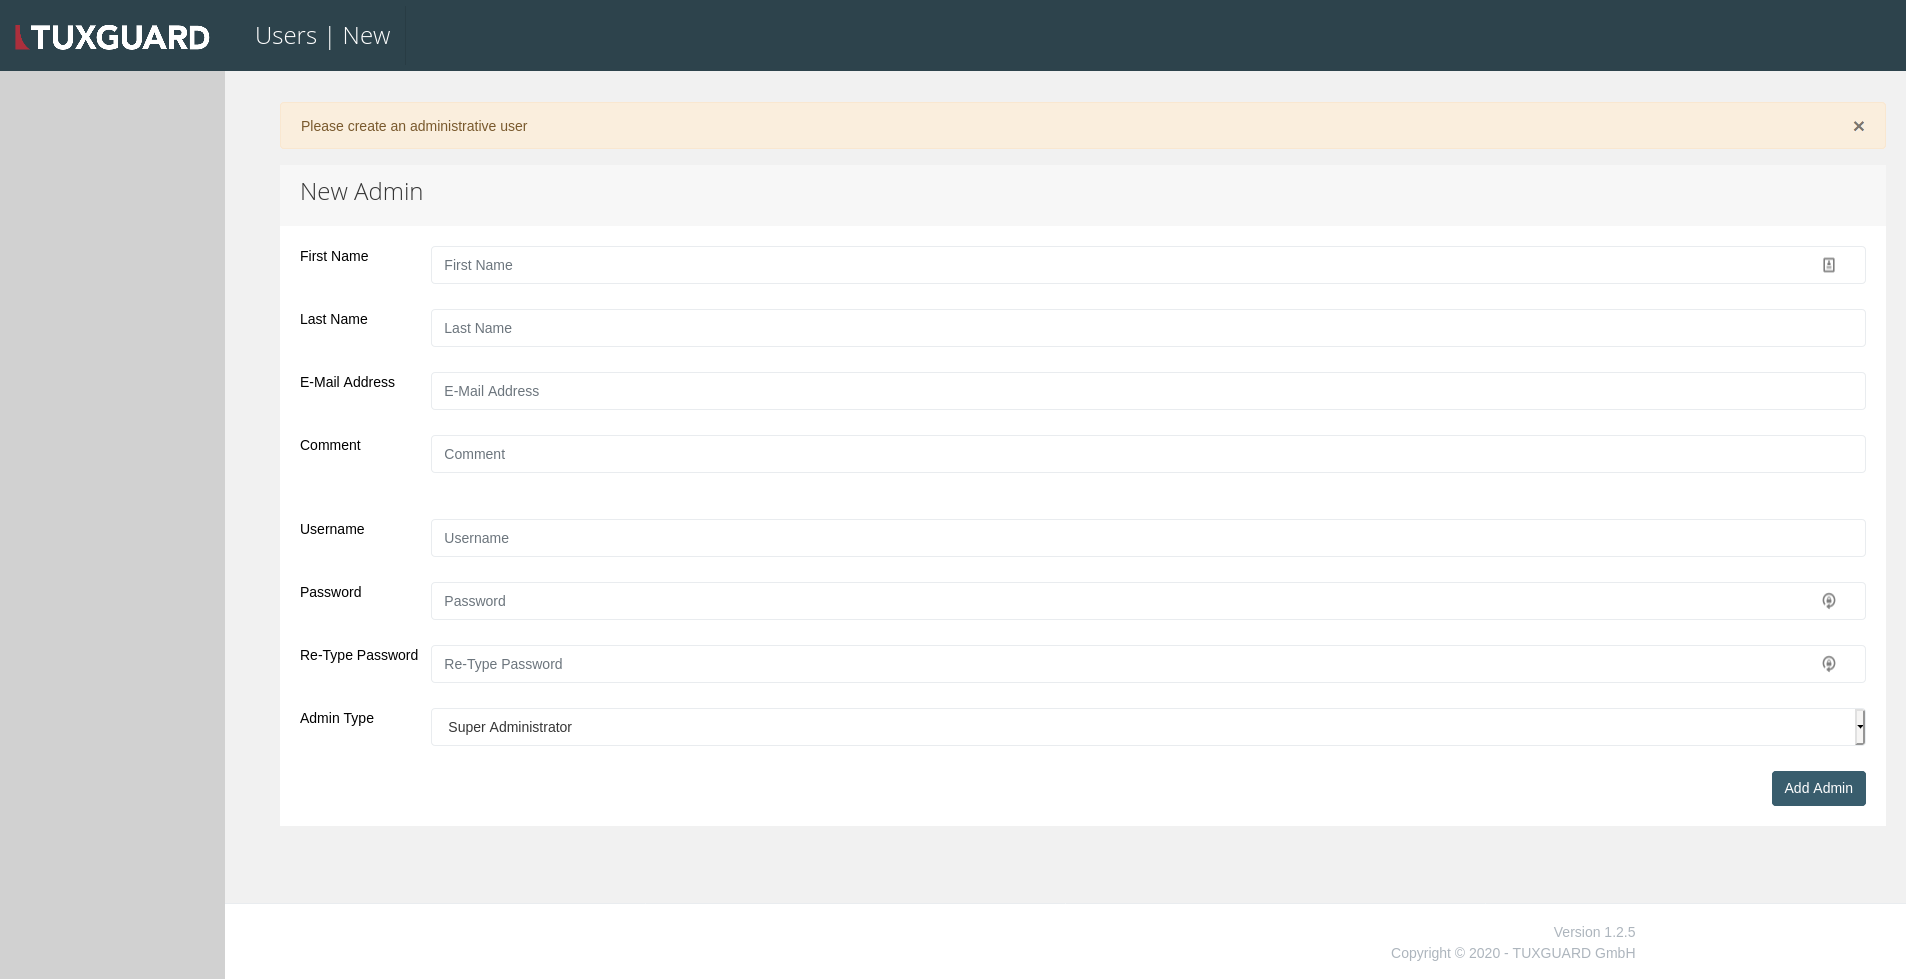Click the Re-Type Password field
This screenshot has height=979, width=1906.
pos(1100,664)
